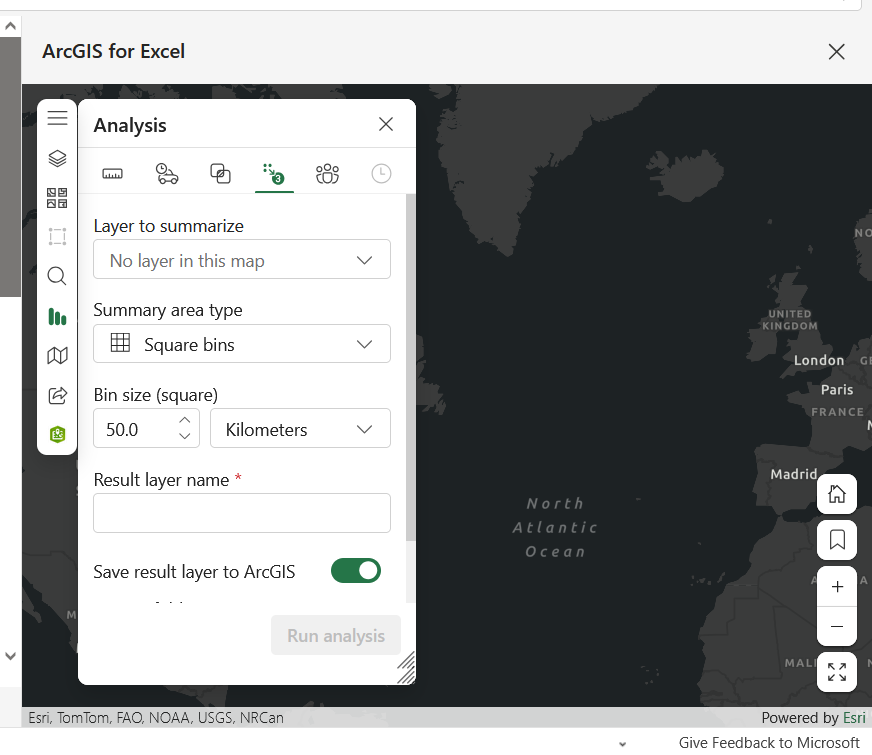The height and width of the screenshot is (755, 872).
Task: Open the share tool in the sidebar
Action: coord(57,395)
